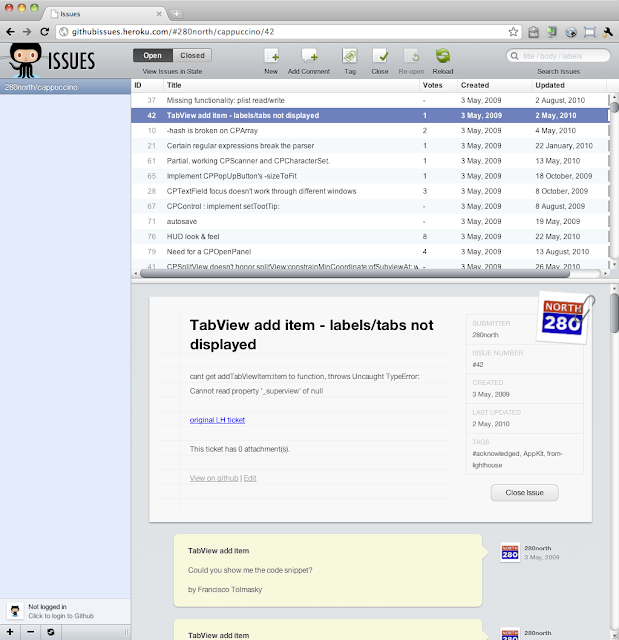Click the search issues field
619x640 pixels.
tap(558, 56)
